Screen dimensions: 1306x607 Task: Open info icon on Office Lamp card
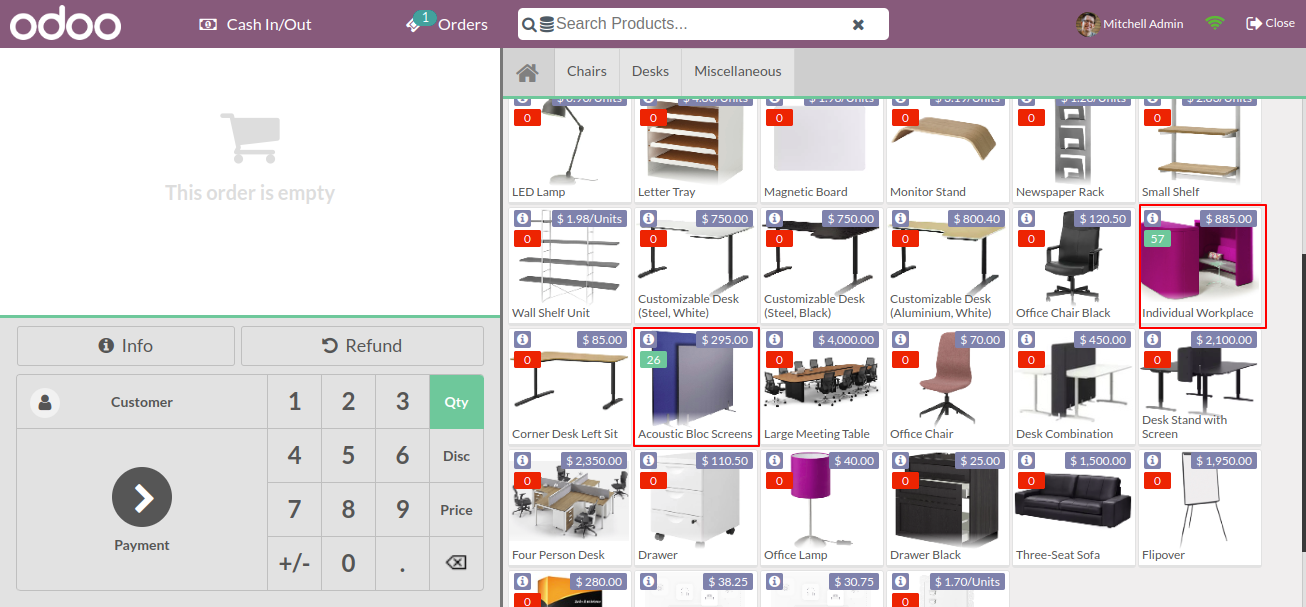[x=774, y=460]
